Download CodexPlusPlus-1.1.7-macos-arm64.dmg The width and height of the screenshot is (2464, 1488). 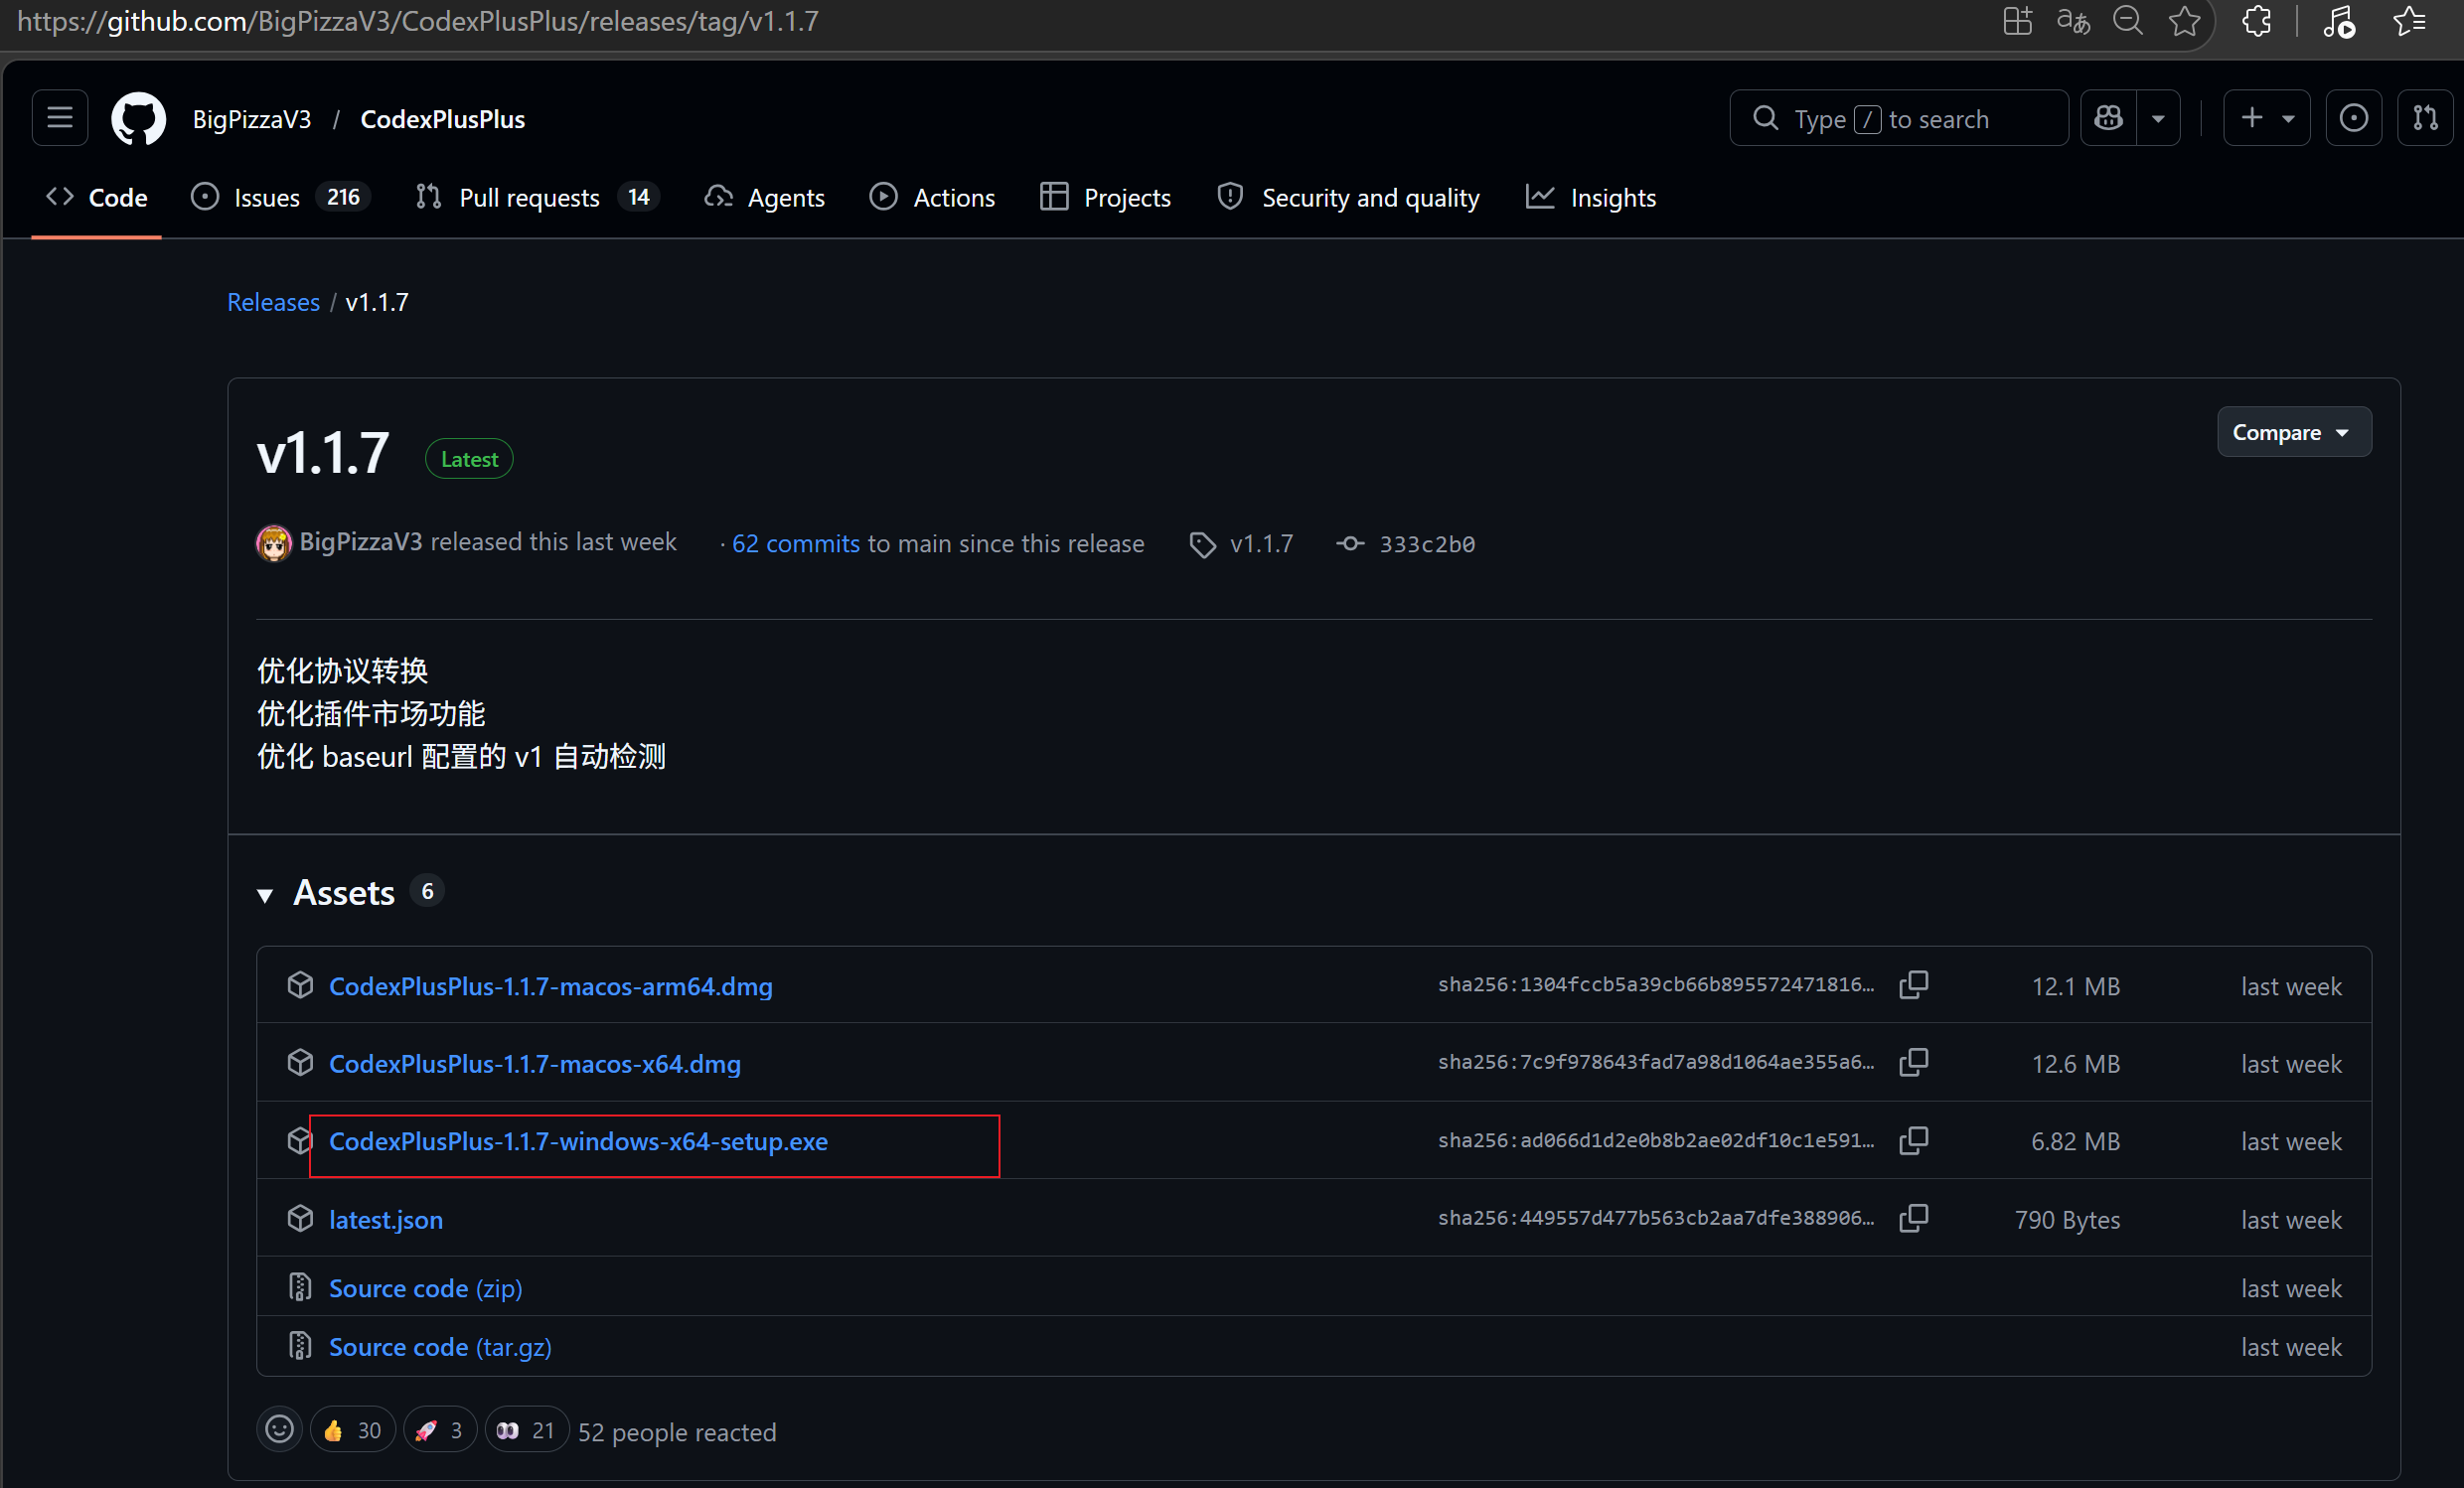pos(550,986)
